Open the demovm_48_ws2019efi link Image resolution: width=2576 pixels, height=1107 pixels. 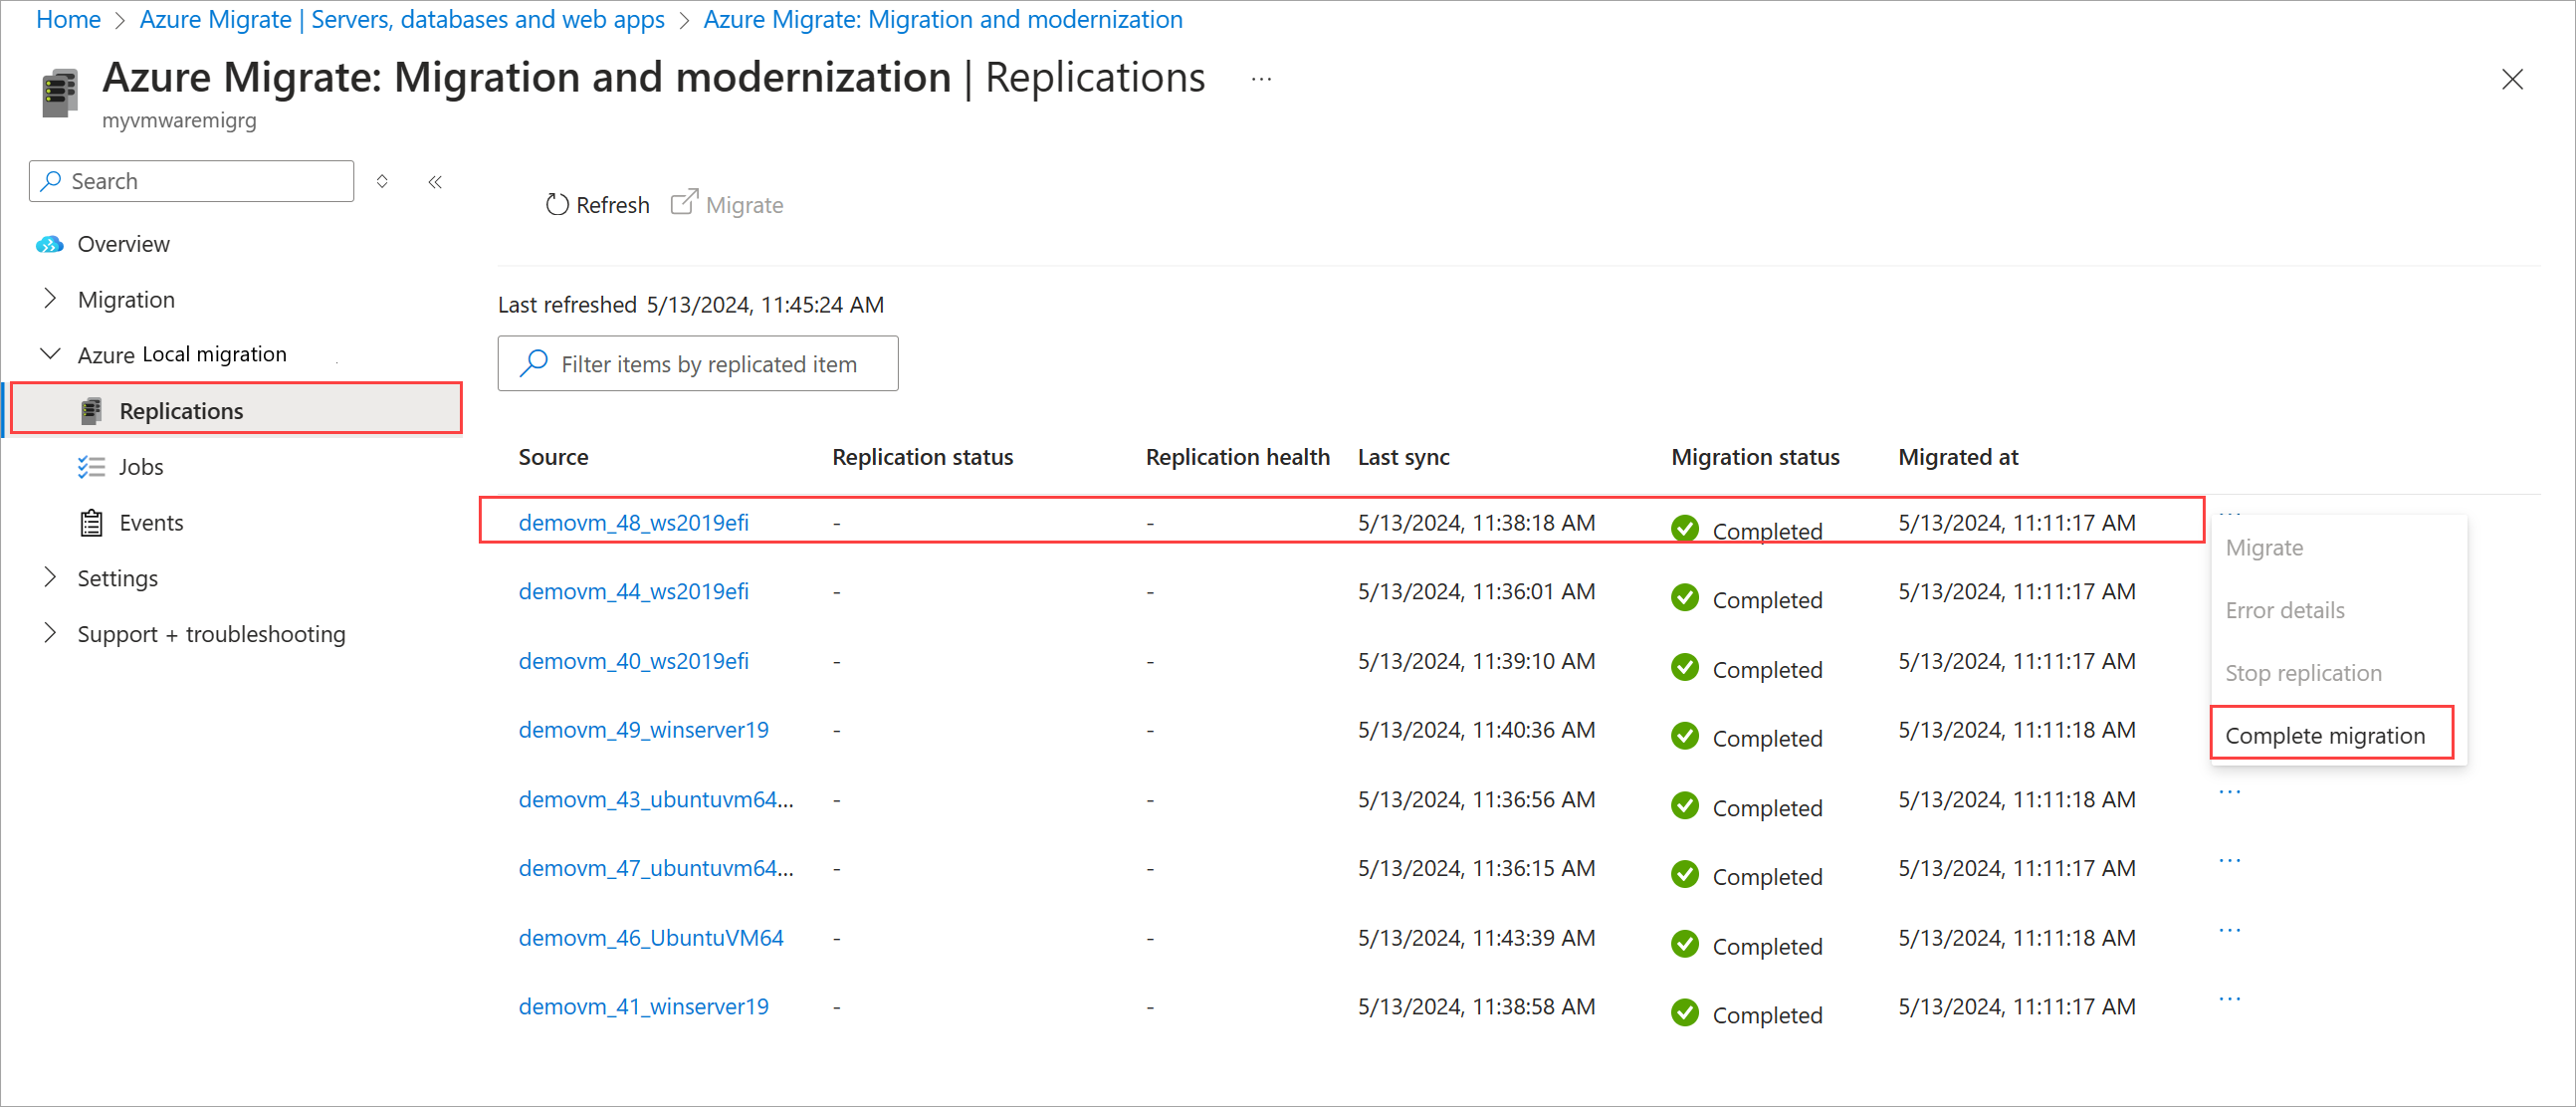[633, 522]
